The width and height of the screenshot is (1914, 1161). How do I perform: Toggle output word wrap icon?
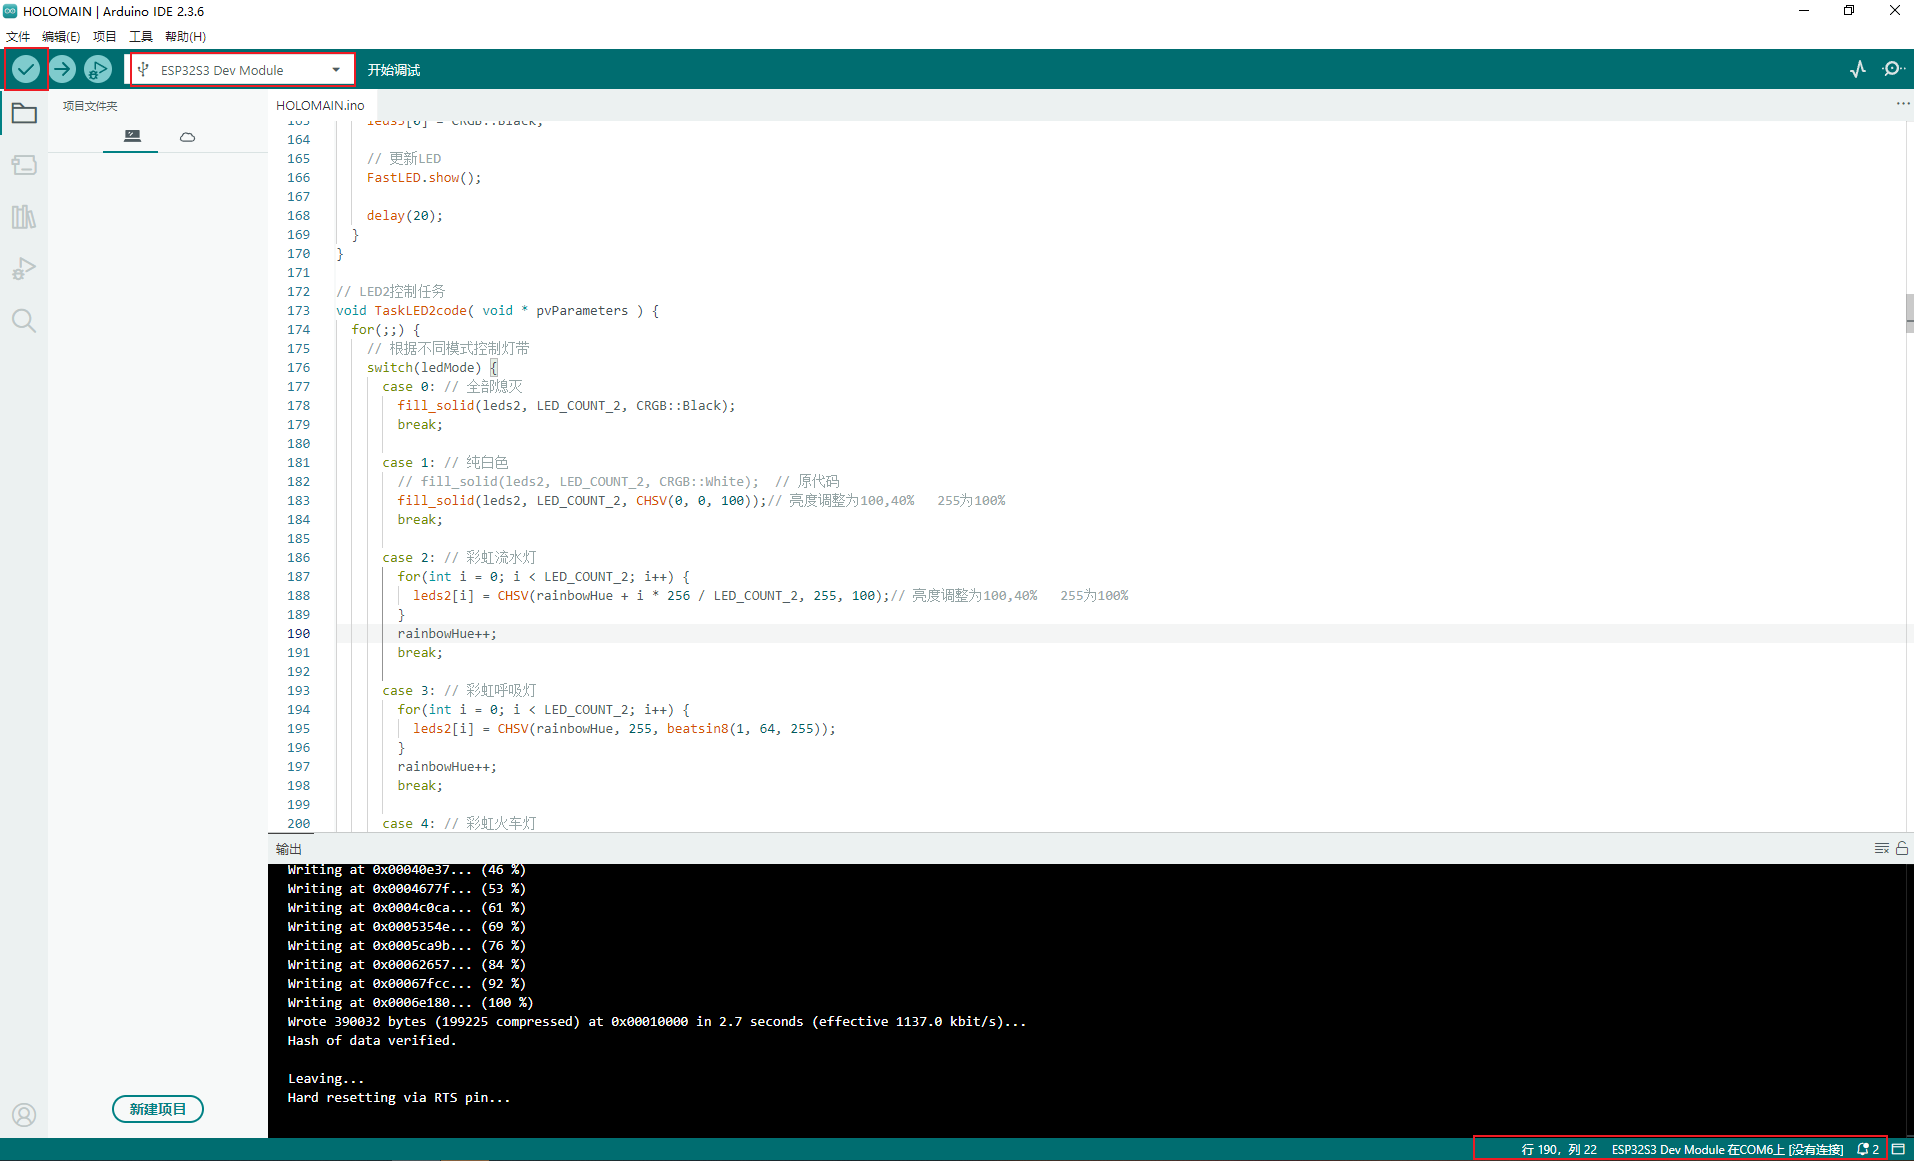click(1881, 848)
